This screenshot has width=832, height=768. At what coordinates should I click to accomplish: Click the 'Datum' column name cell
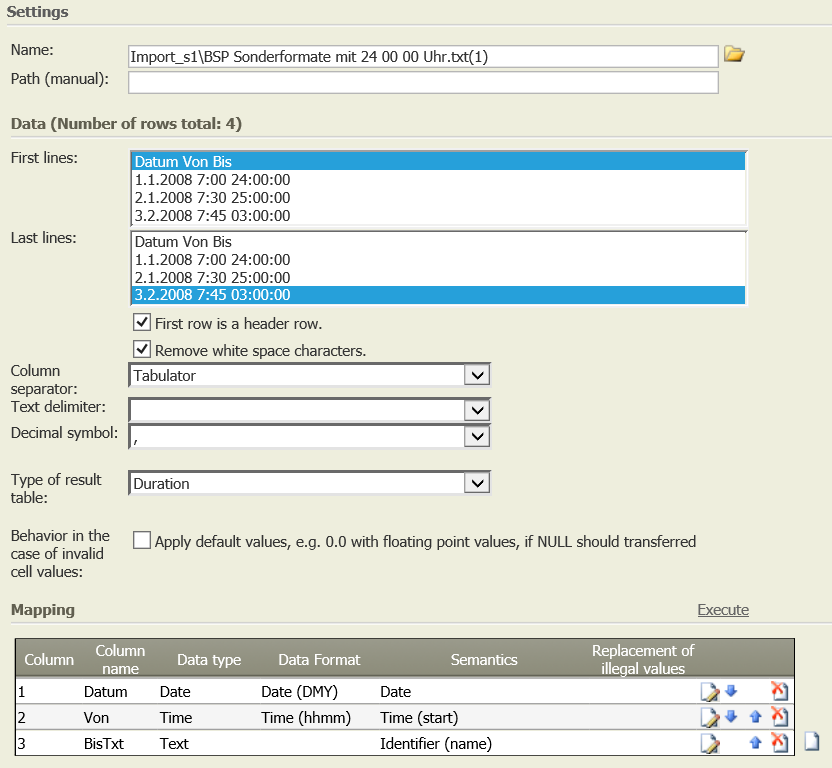(106, 692)
